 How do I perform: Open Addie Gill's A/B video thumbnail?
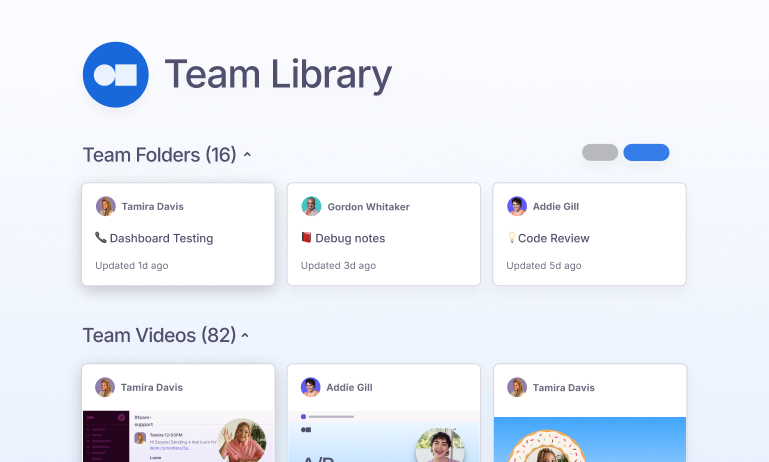point(384,436)
